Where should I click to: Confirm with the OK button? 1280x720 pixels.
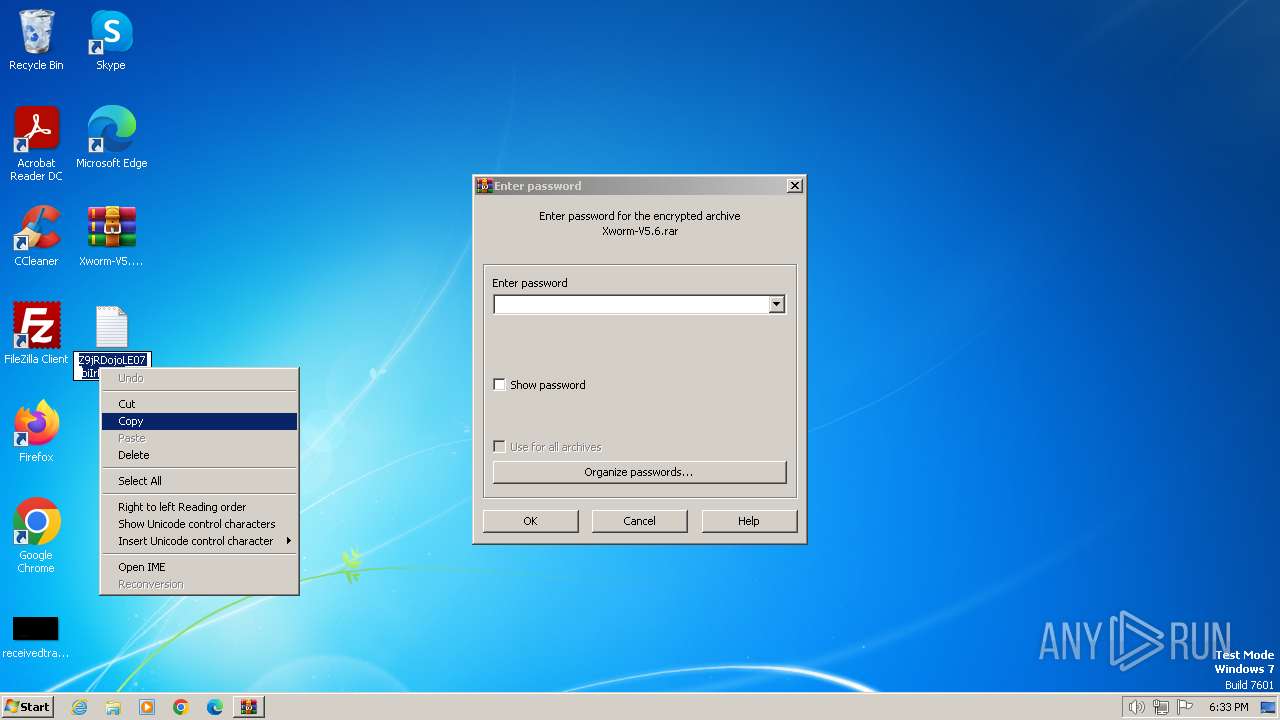point(530,521)
